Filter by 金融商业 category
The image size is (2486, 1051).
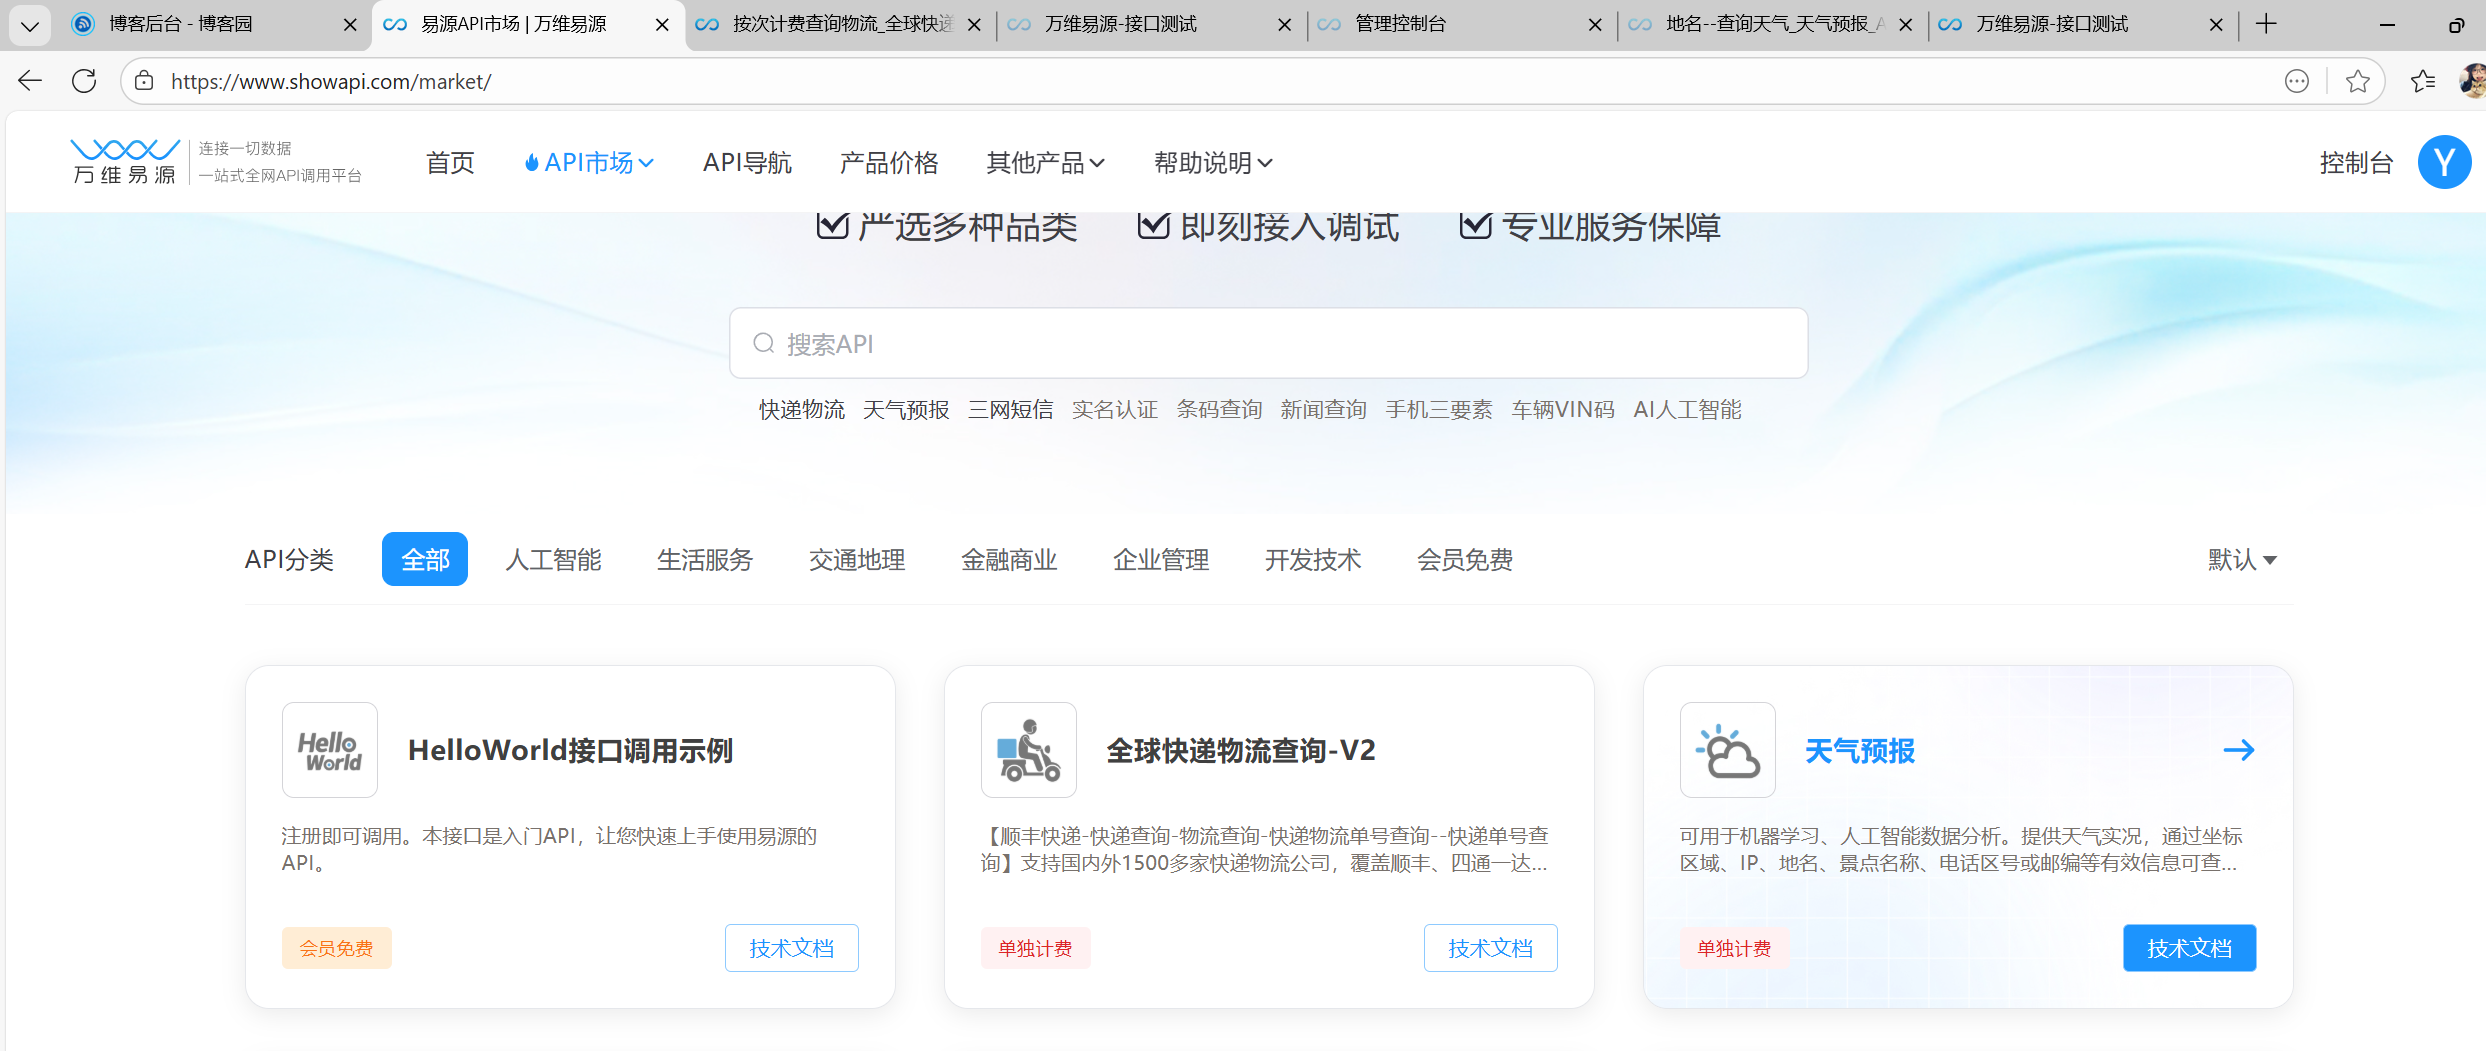1009,559
